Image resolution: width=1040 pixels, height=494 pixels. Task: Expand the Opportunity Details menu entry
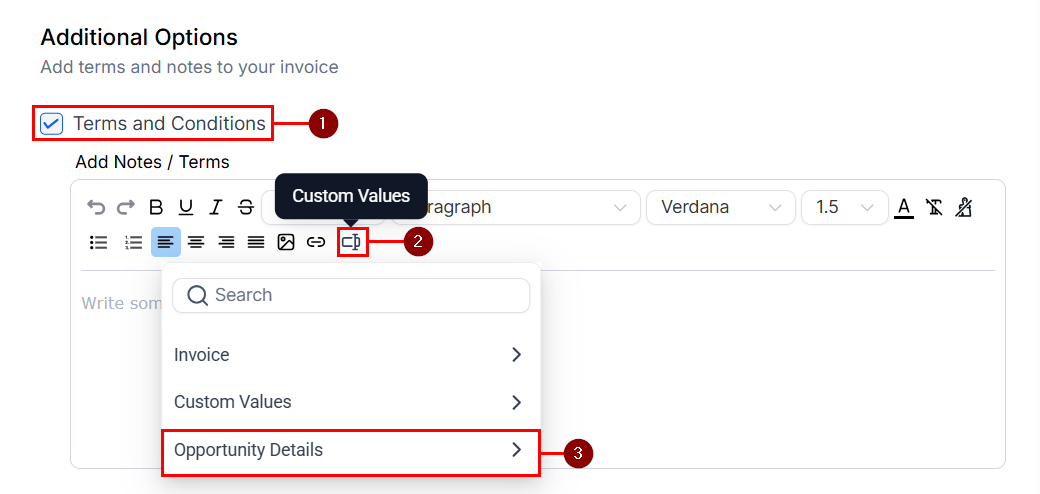click(x=350, y=450)
